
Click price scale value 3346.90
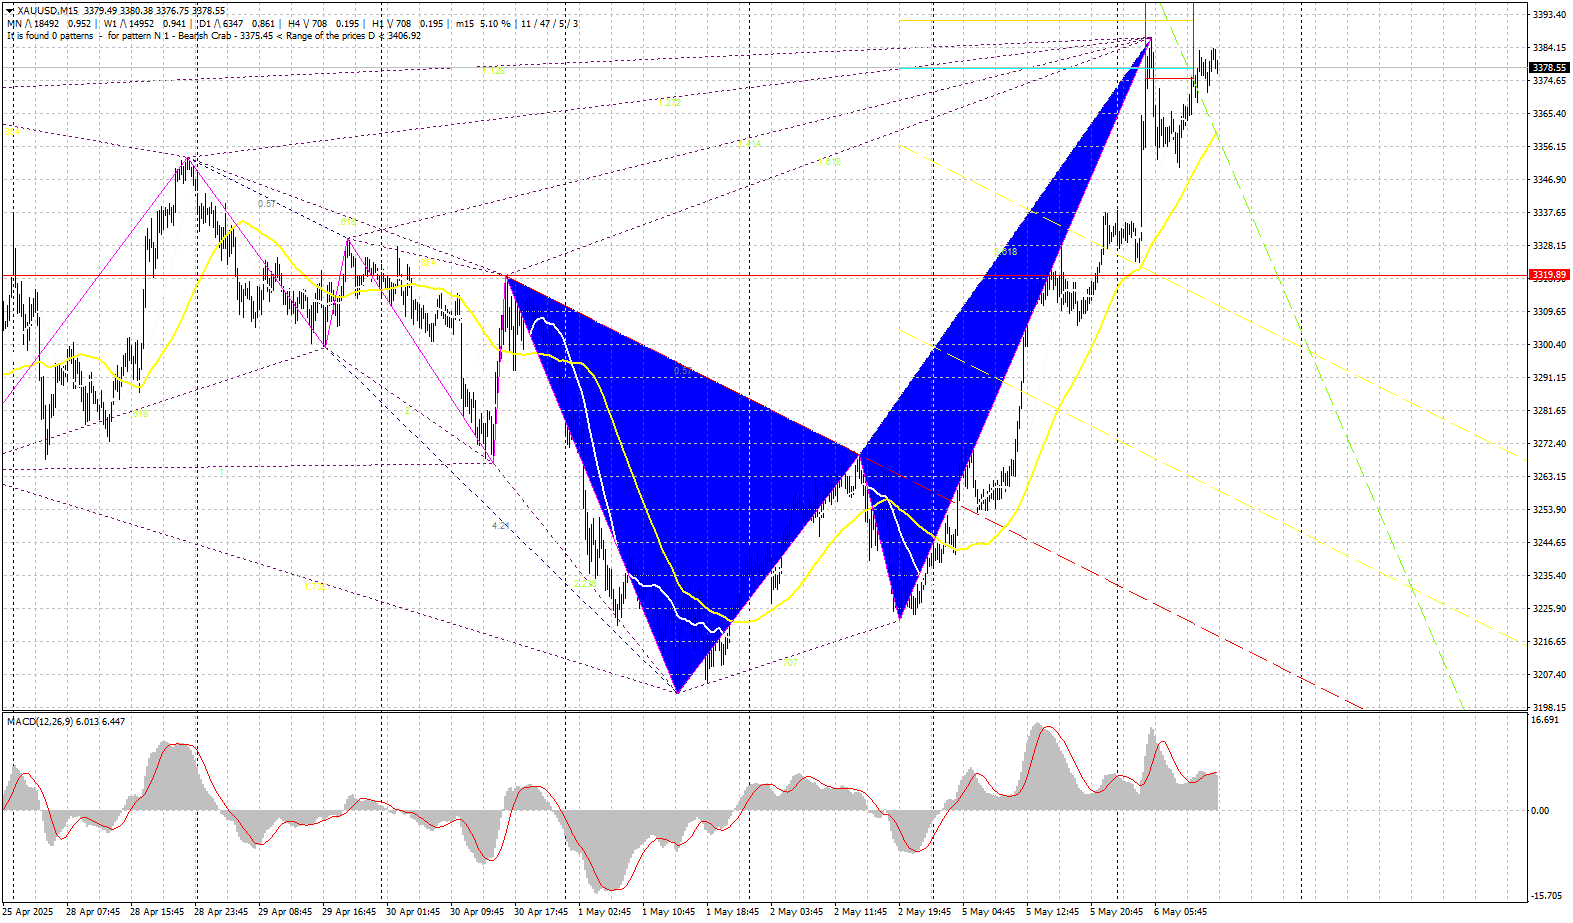tap(1549, 180)
